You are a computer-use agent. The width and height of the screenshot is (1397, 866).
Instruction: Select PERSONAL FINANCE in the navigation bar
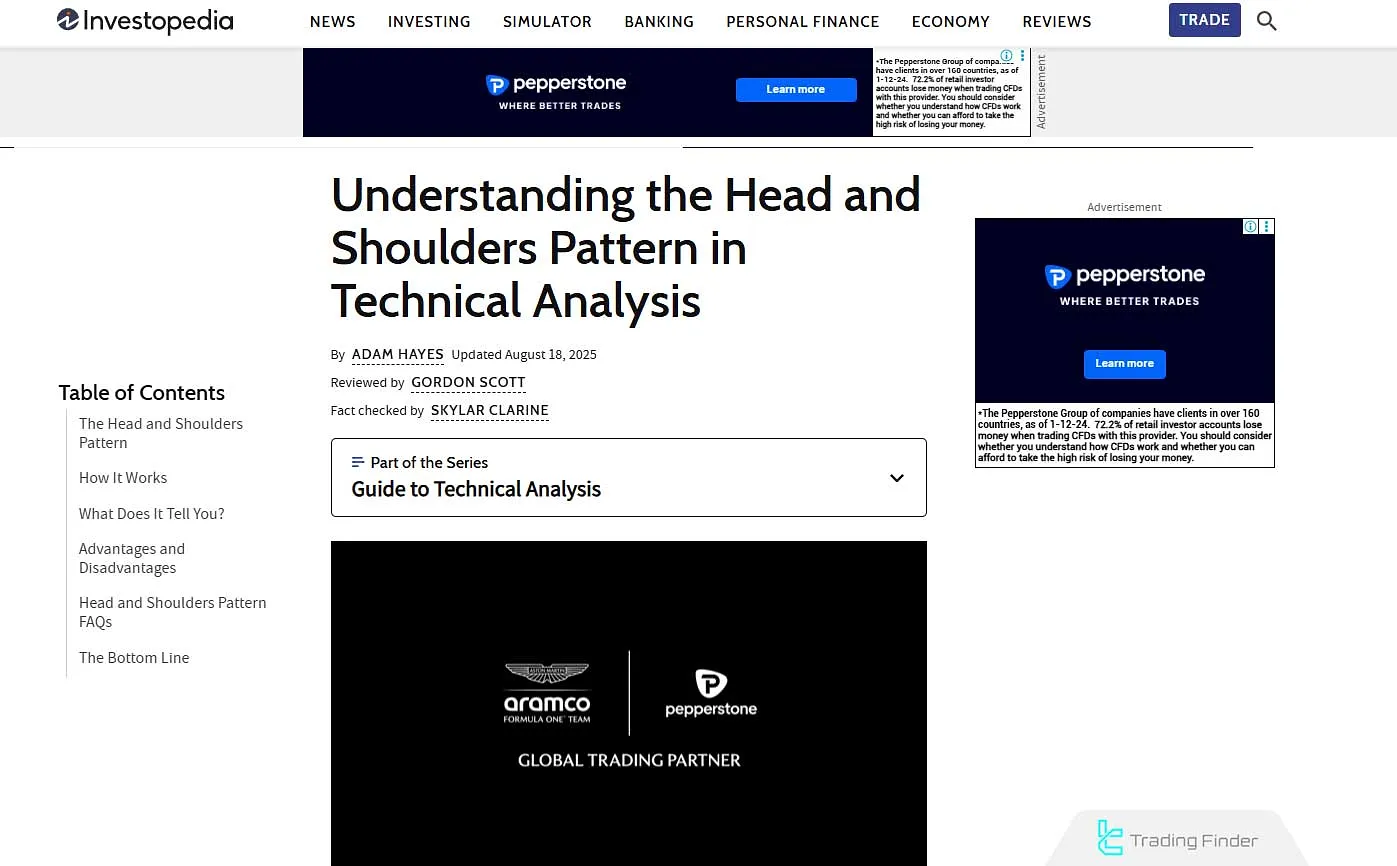803,21
